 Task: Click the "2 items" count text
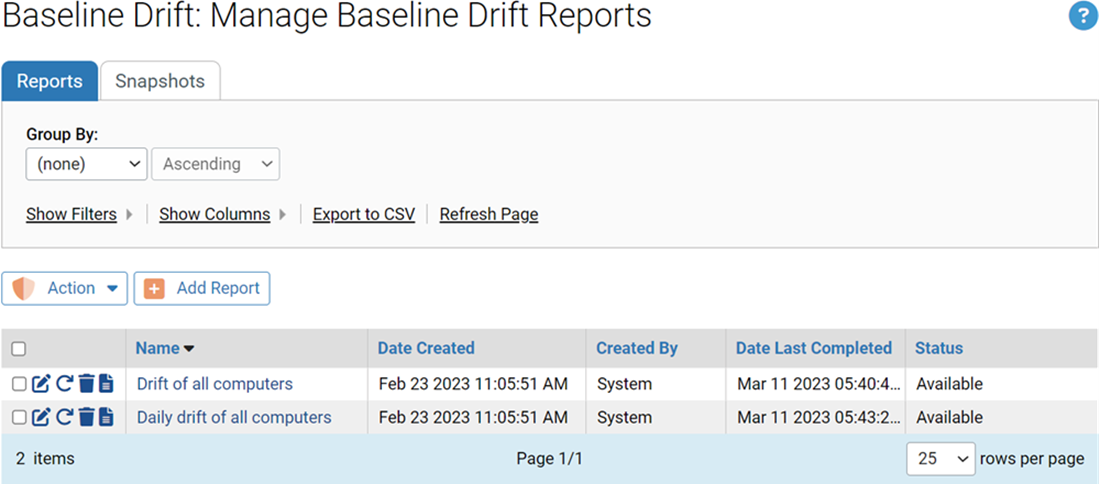click(45, 459)
